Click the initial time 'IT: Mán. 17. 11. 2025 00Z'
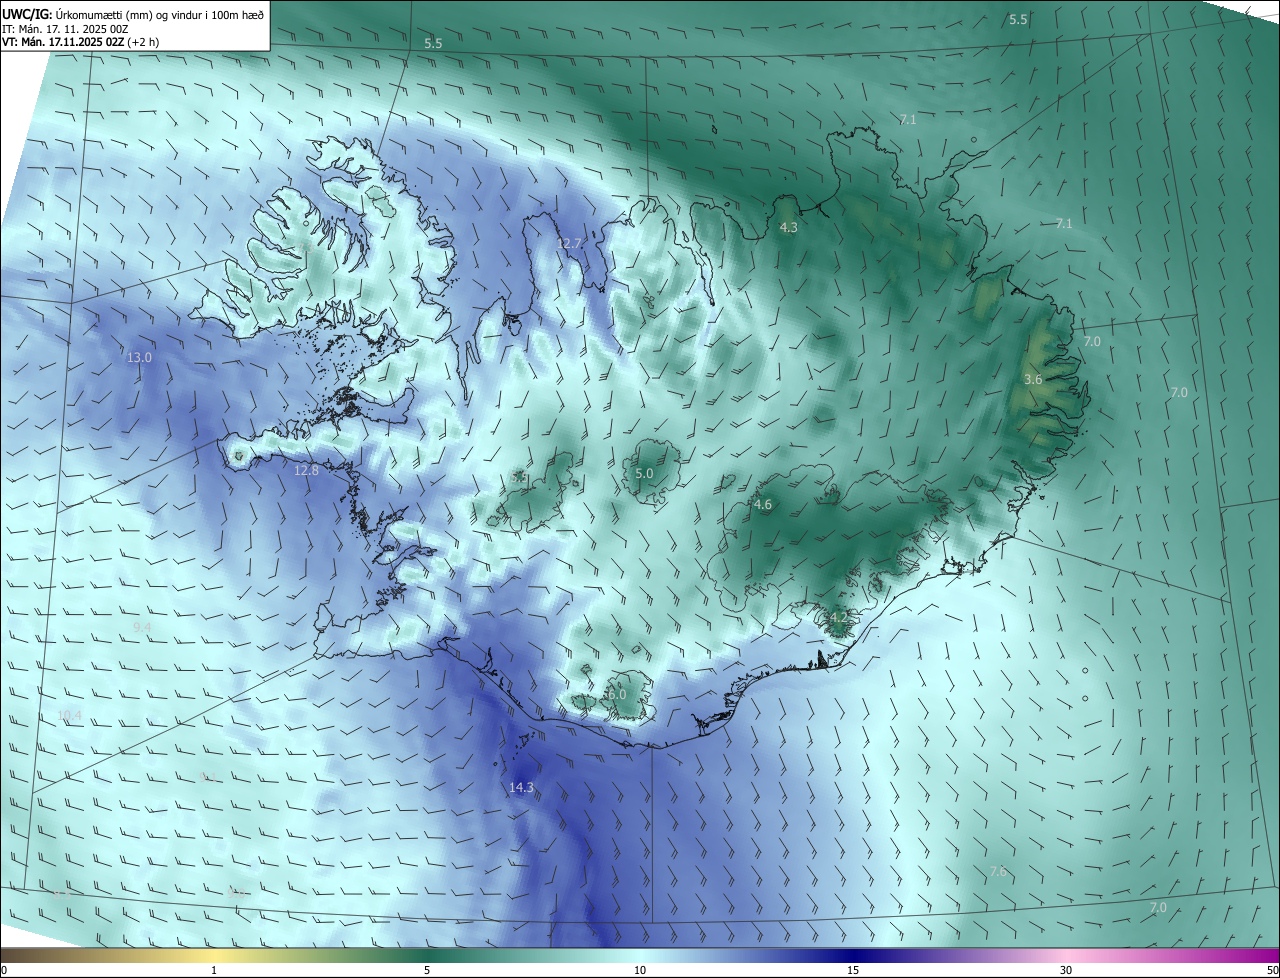 coord(65,29)
